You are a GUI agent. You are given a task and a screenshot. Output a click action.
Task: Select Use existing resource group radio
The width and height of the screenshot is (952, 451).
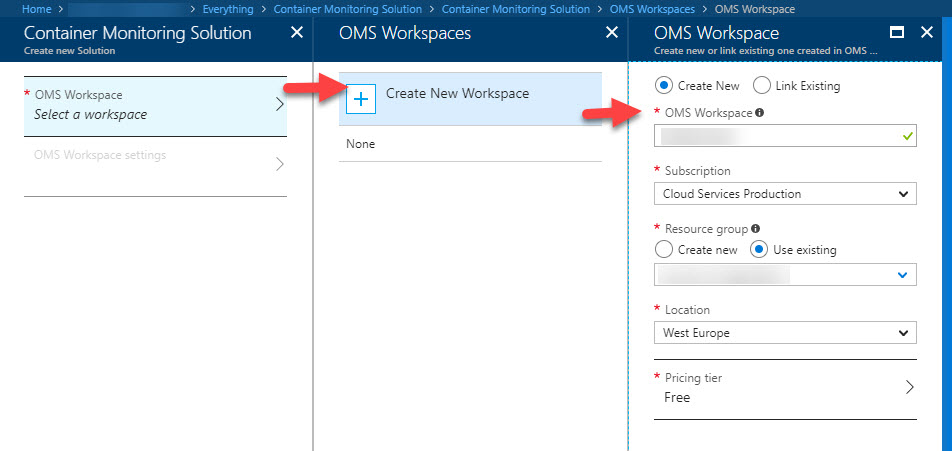759,249
